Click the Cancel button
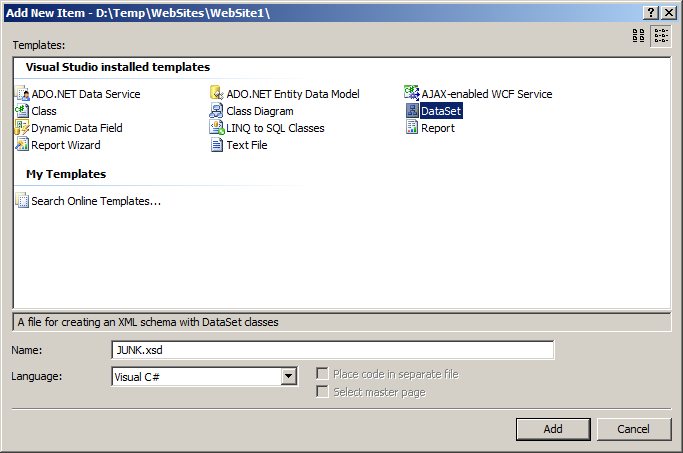Screen dimensions: 683x453 pyautogui.click(x=634, y=429)
